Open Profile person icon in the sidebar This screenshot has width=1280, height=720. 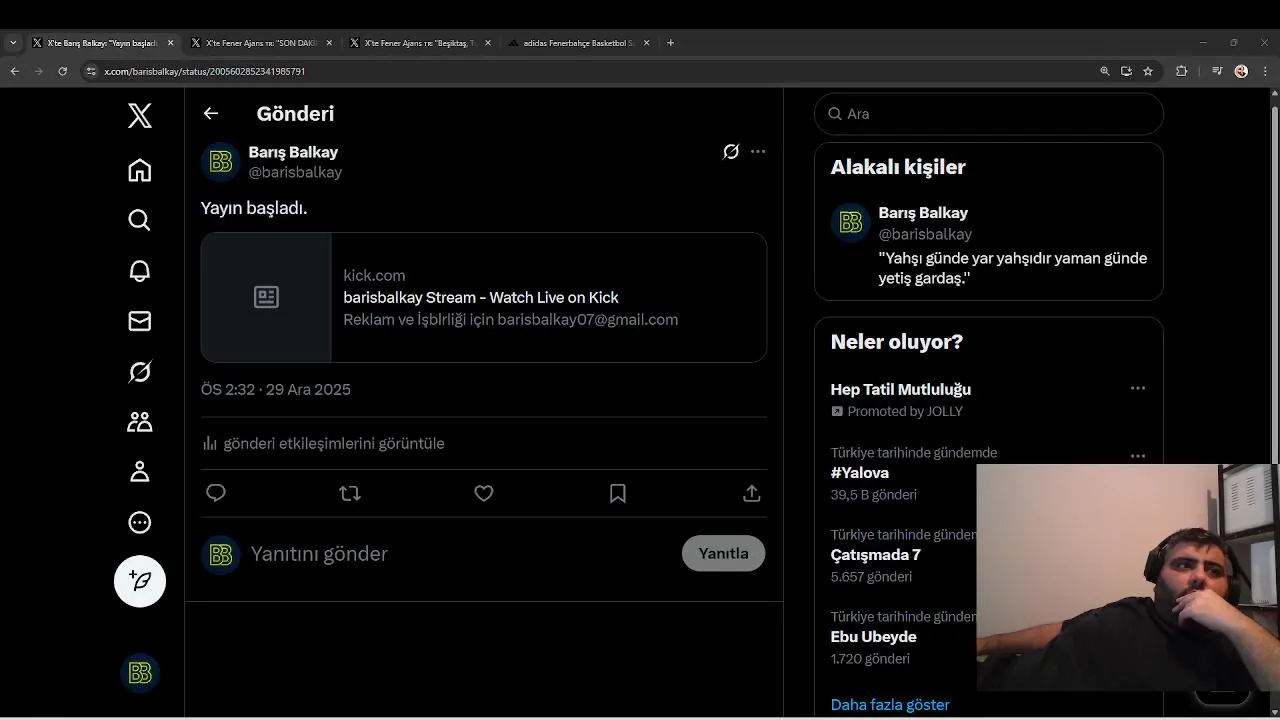coord(140,472)
